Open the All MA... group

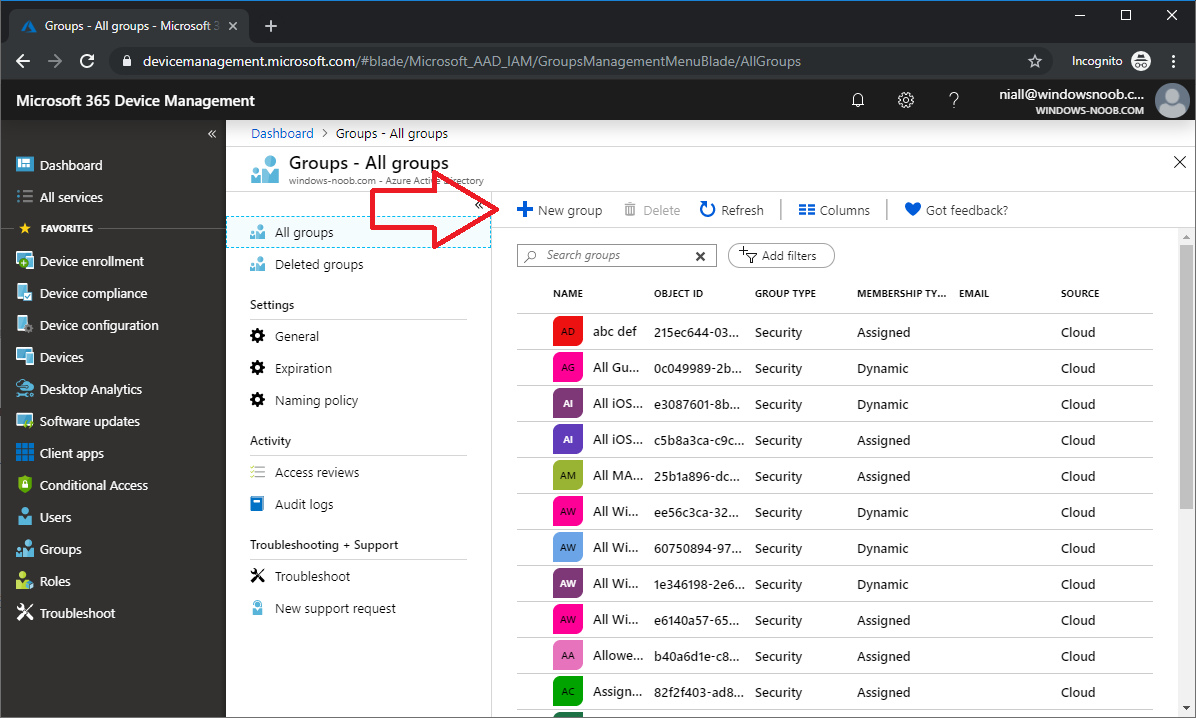(618, 475)
